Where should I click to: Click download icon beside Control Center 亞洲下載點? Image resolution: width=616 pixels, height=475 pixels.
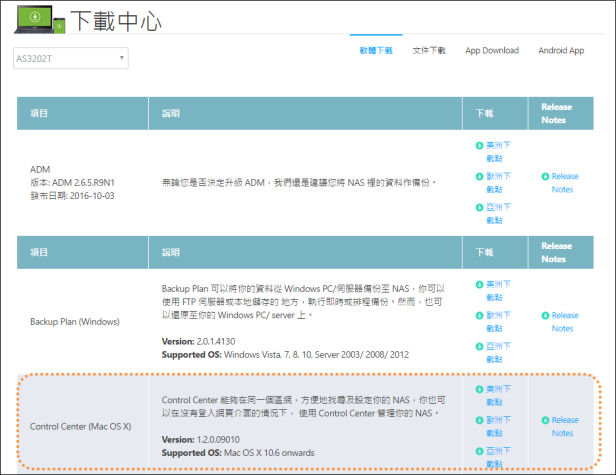point(480,452)
